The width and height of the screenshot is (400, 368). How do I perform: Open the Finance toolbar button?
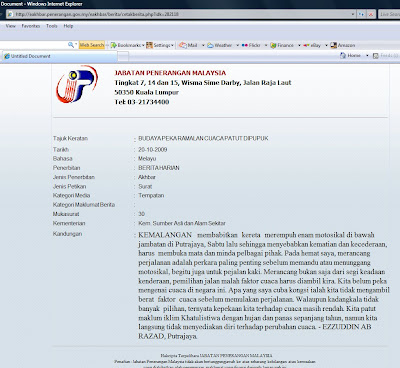click(x=282, y=45)
